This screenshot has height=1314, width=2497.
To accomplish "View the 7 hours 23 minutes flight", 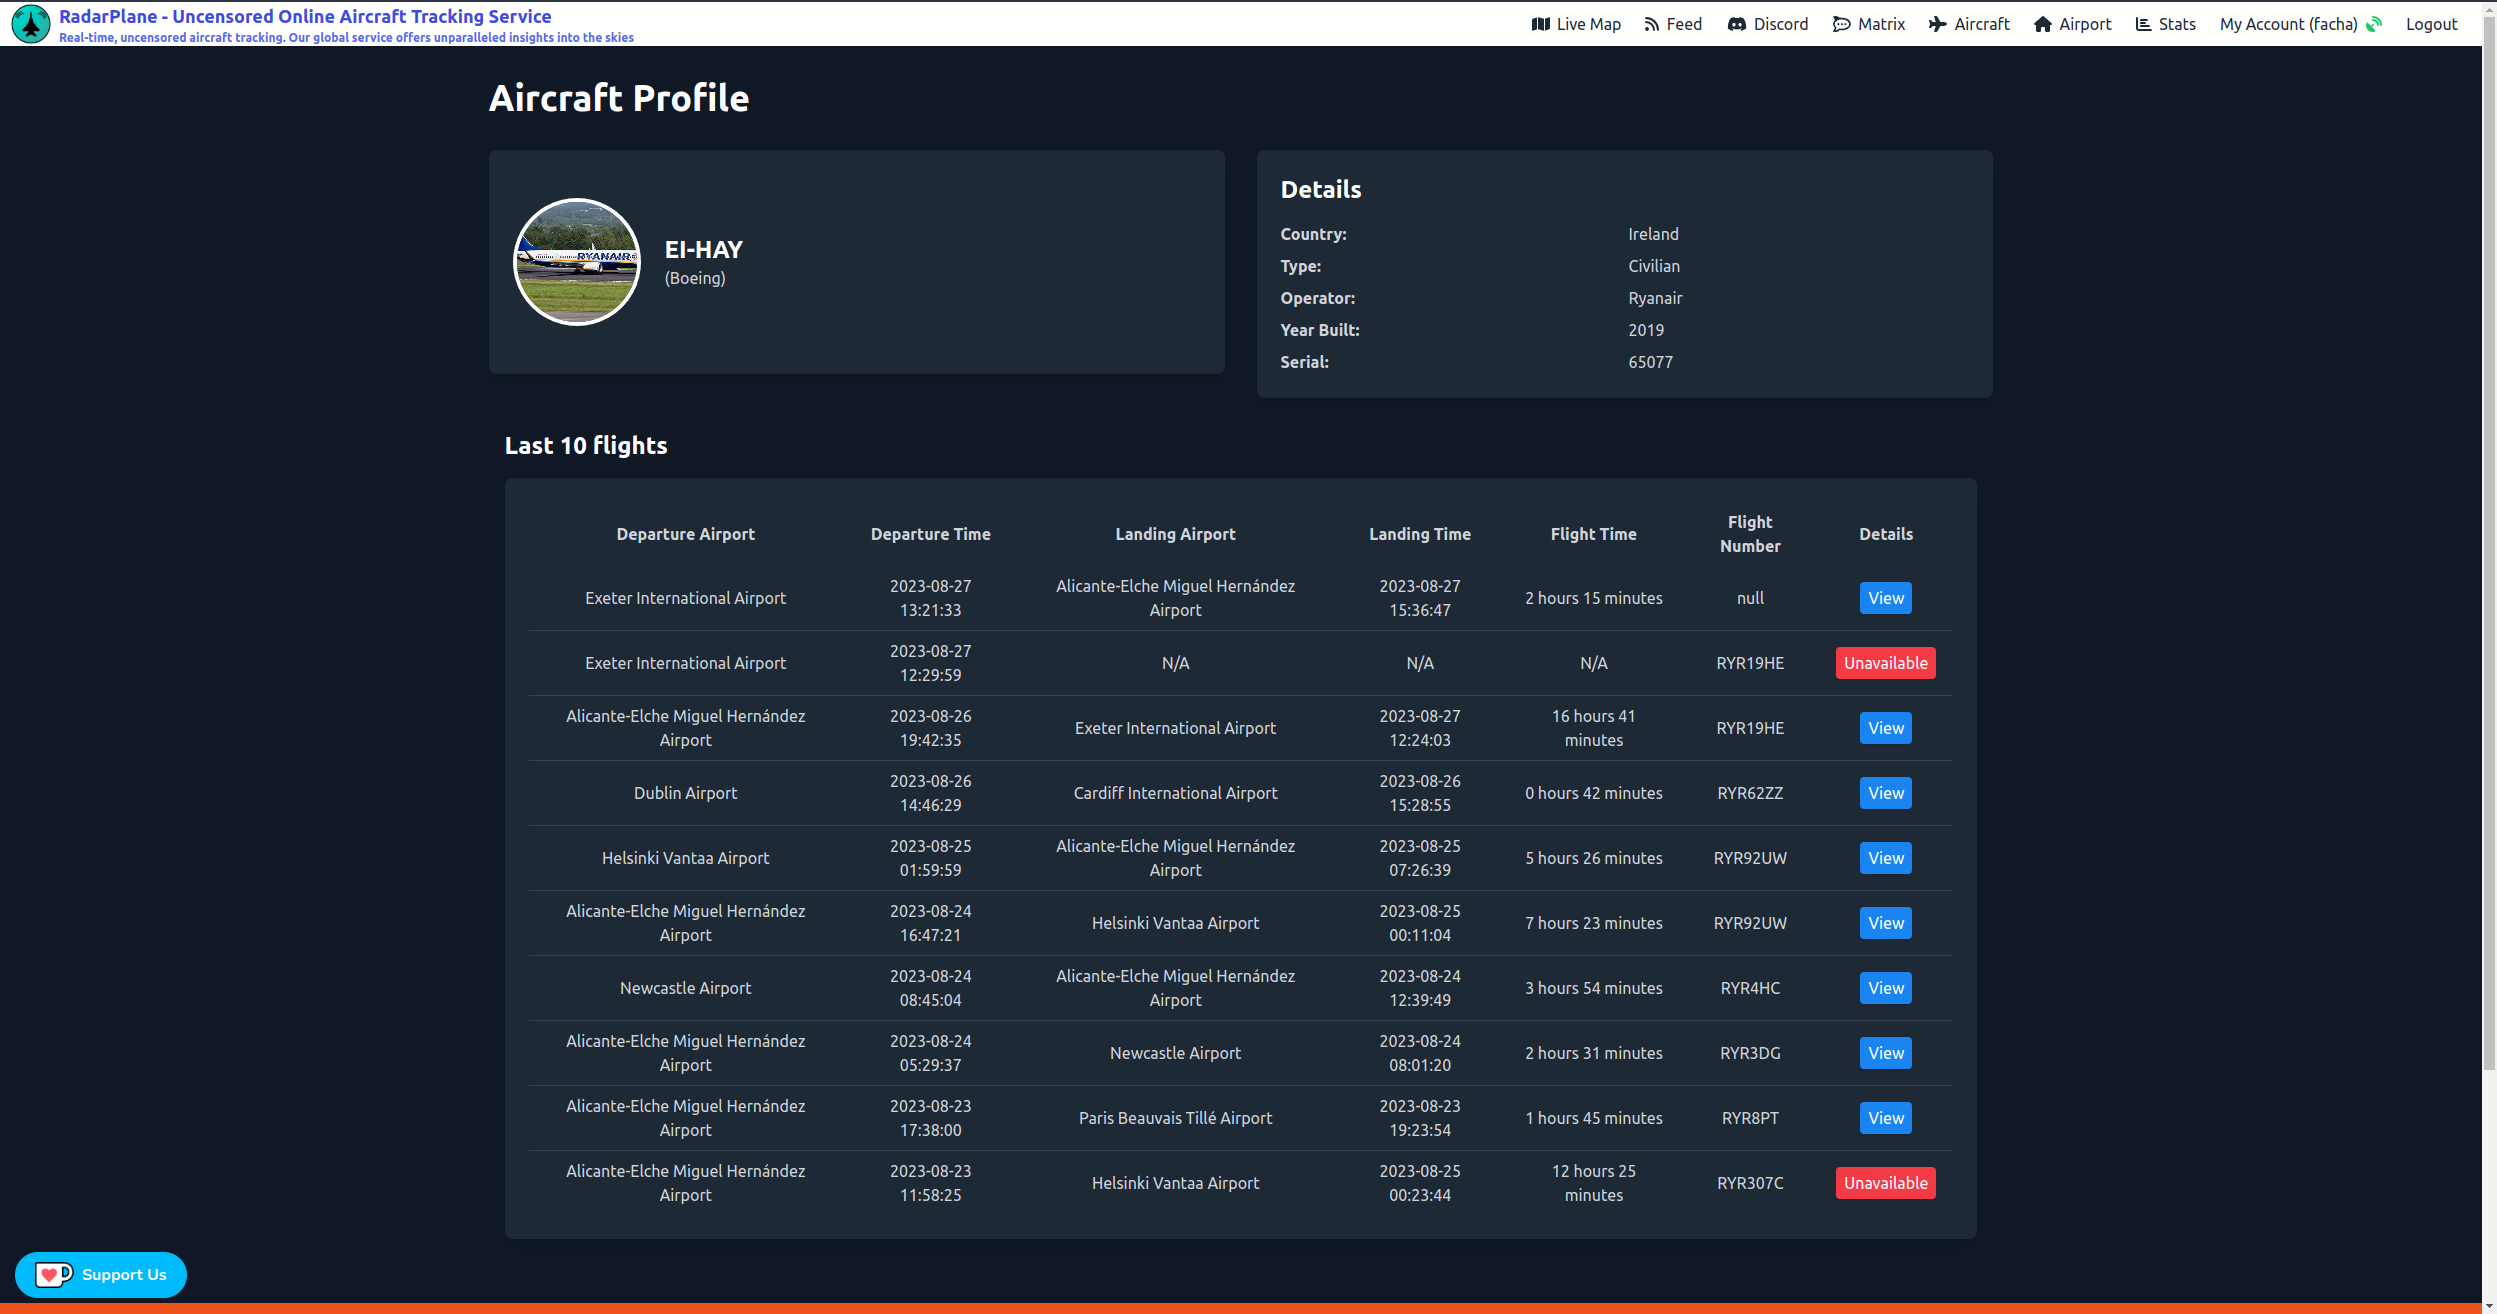I will point(1885,923).
